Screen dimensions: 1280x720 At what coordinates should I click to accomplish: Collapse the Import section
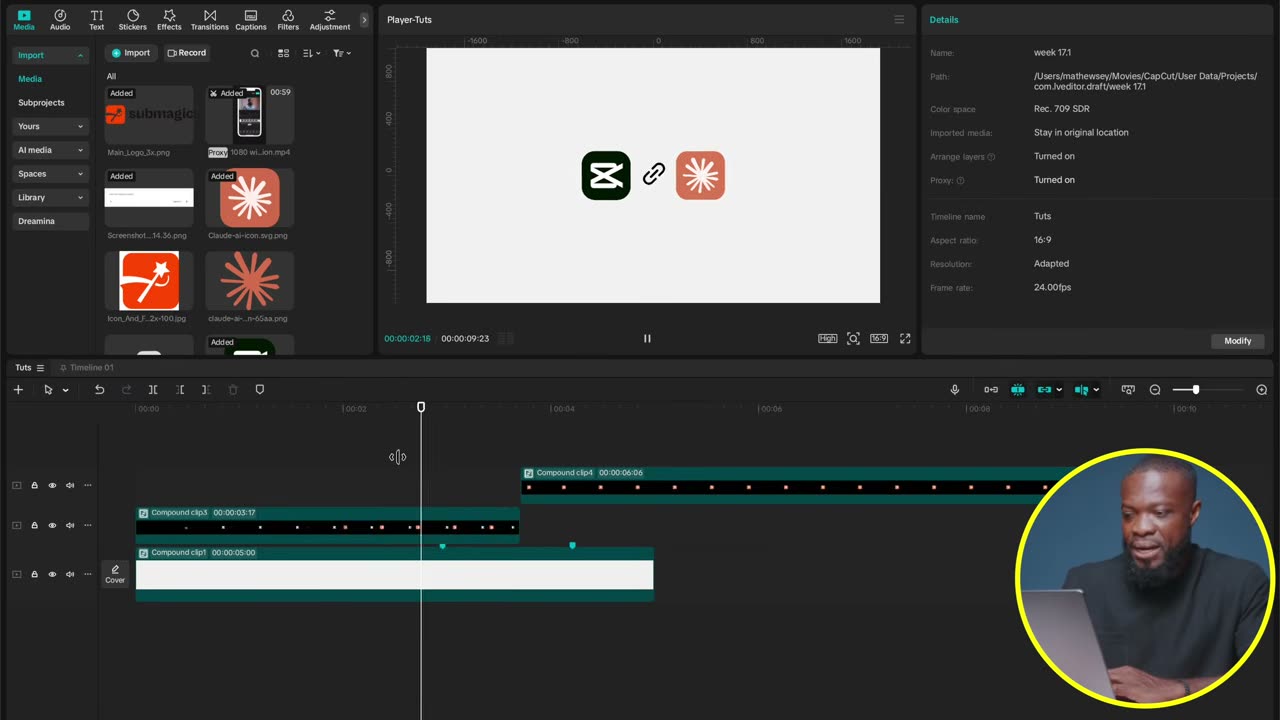click(x=50, y=55)
